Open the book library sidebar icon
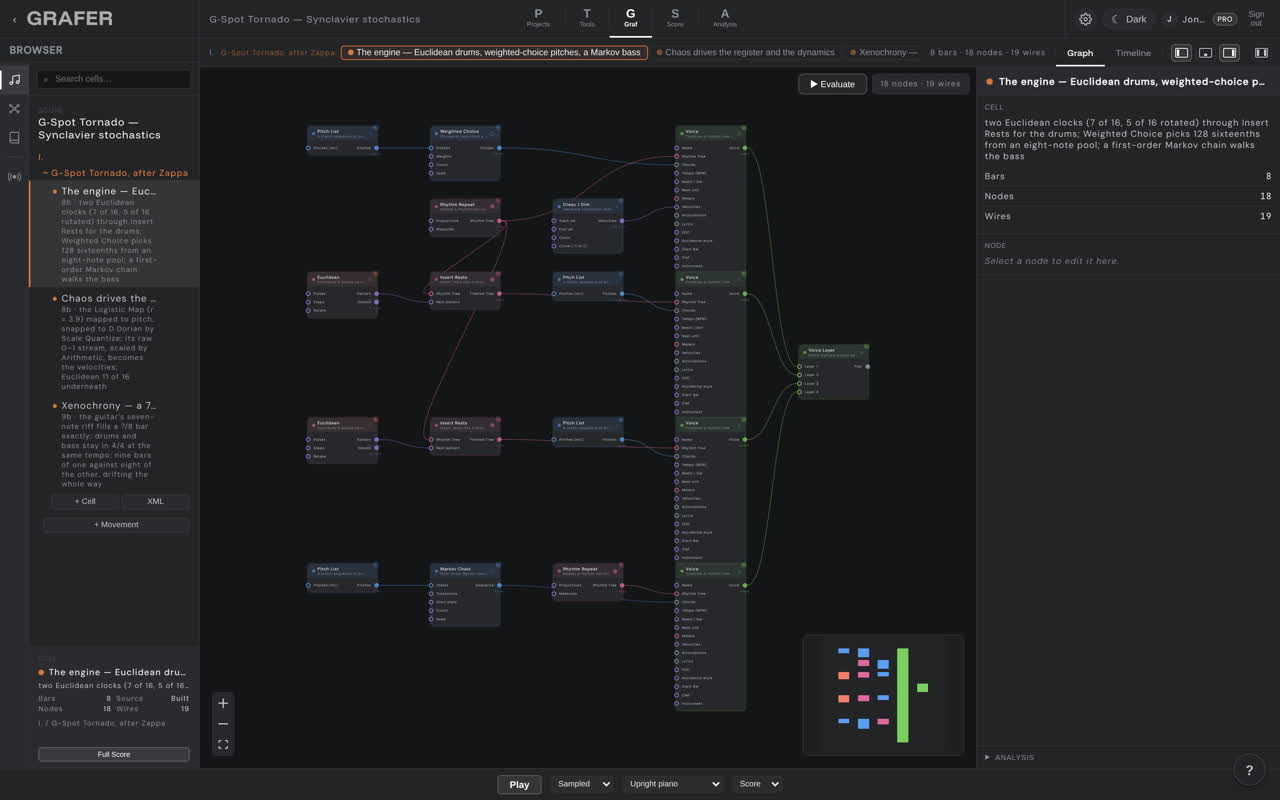This screenshot has width=1280, height=800. (x=14, y=138)
